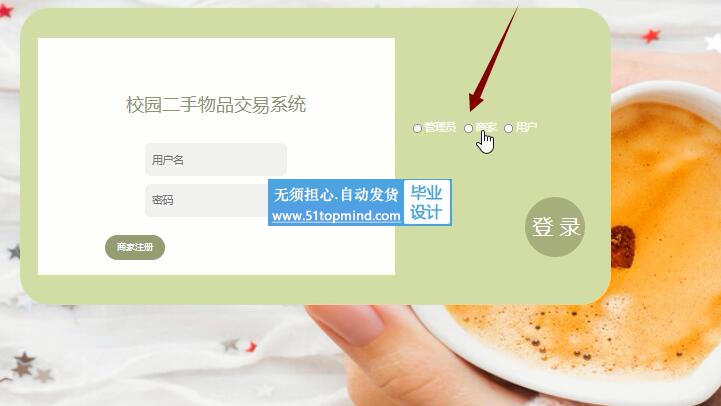The height and width of the screenshot is (406, 721).
Task: Click the gray star decorations at bottom-left
Action: (29, 366)
